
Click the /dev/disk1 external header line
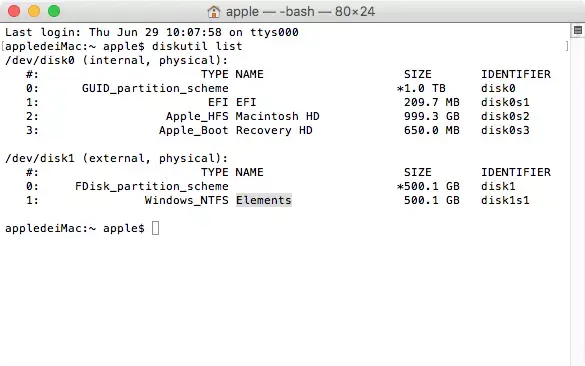point(116,158)
